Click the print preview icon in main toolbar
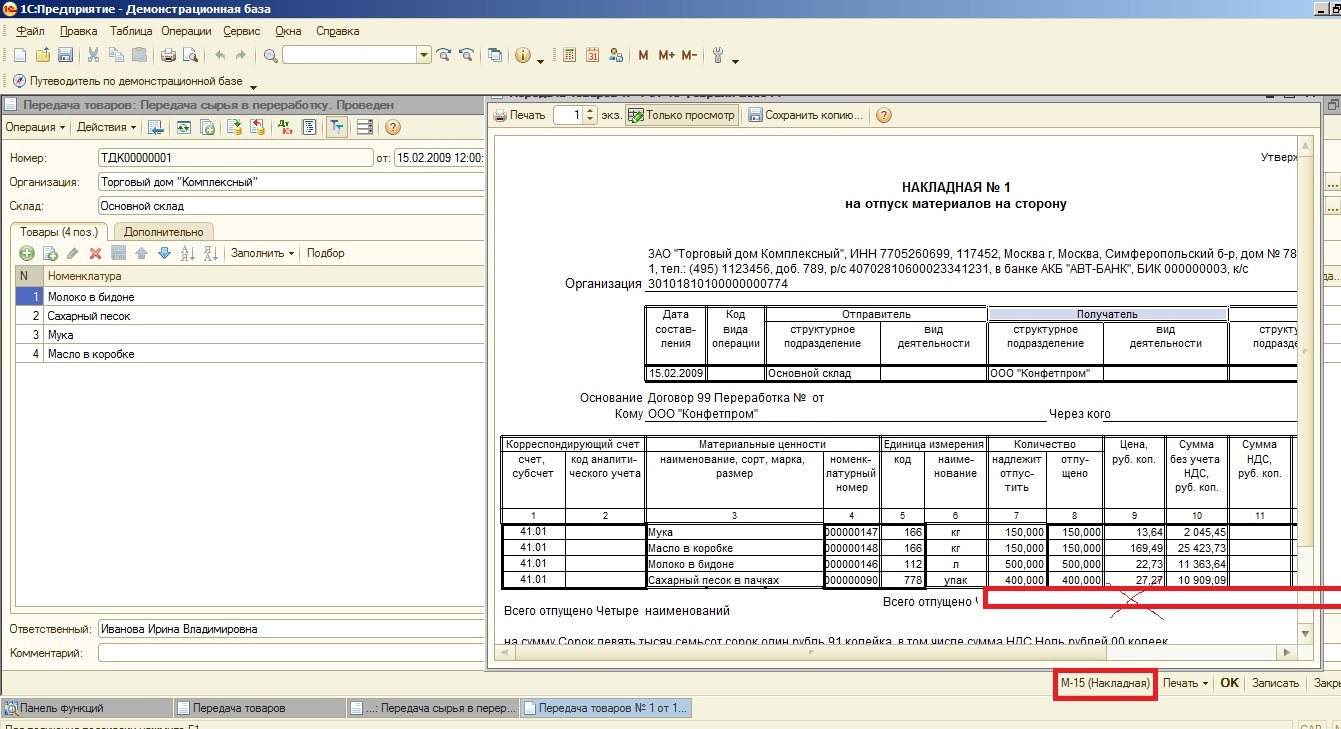The width and height of the screenshot is (1341, 729). (x=190, y=55)
